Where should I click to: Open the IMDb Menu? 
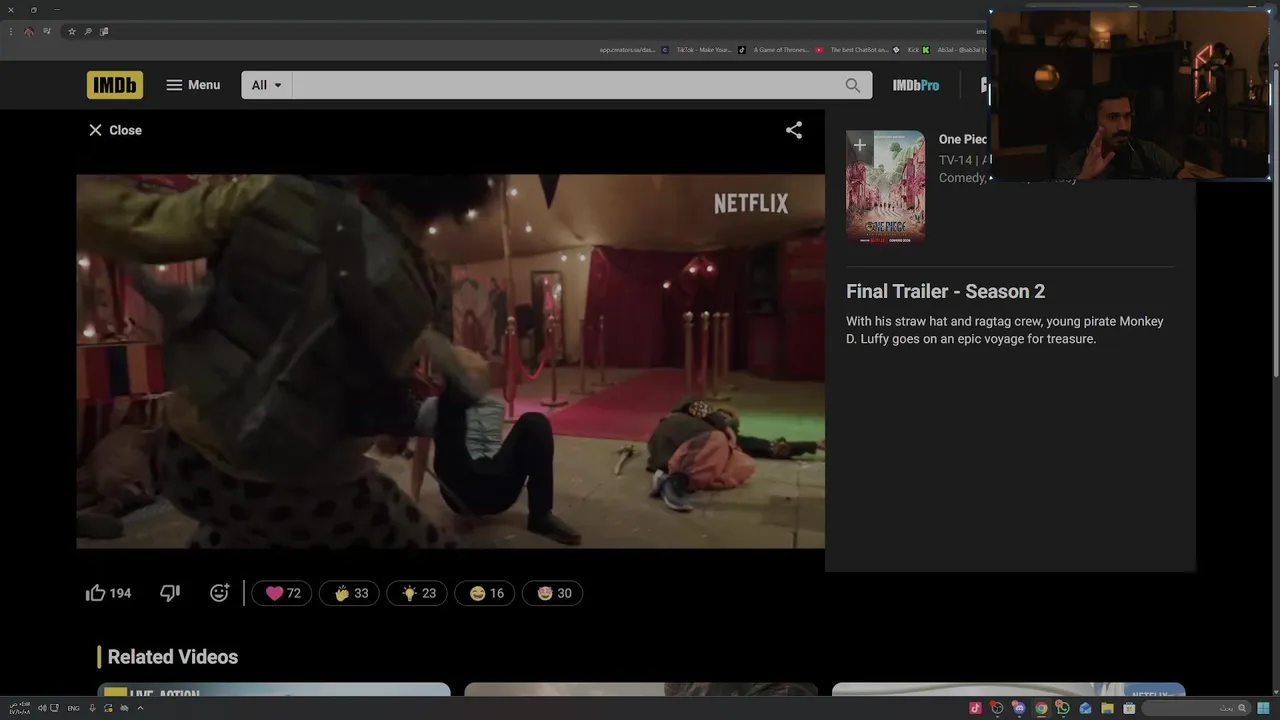tap(193, 85)
